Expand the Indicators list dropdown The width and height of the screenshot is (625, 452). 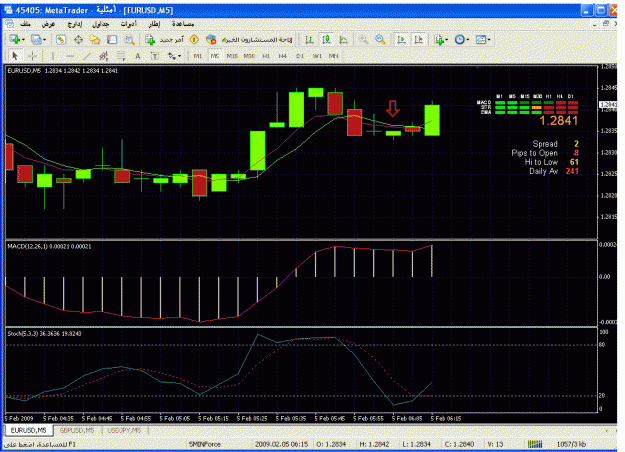[x=446, y=40]
